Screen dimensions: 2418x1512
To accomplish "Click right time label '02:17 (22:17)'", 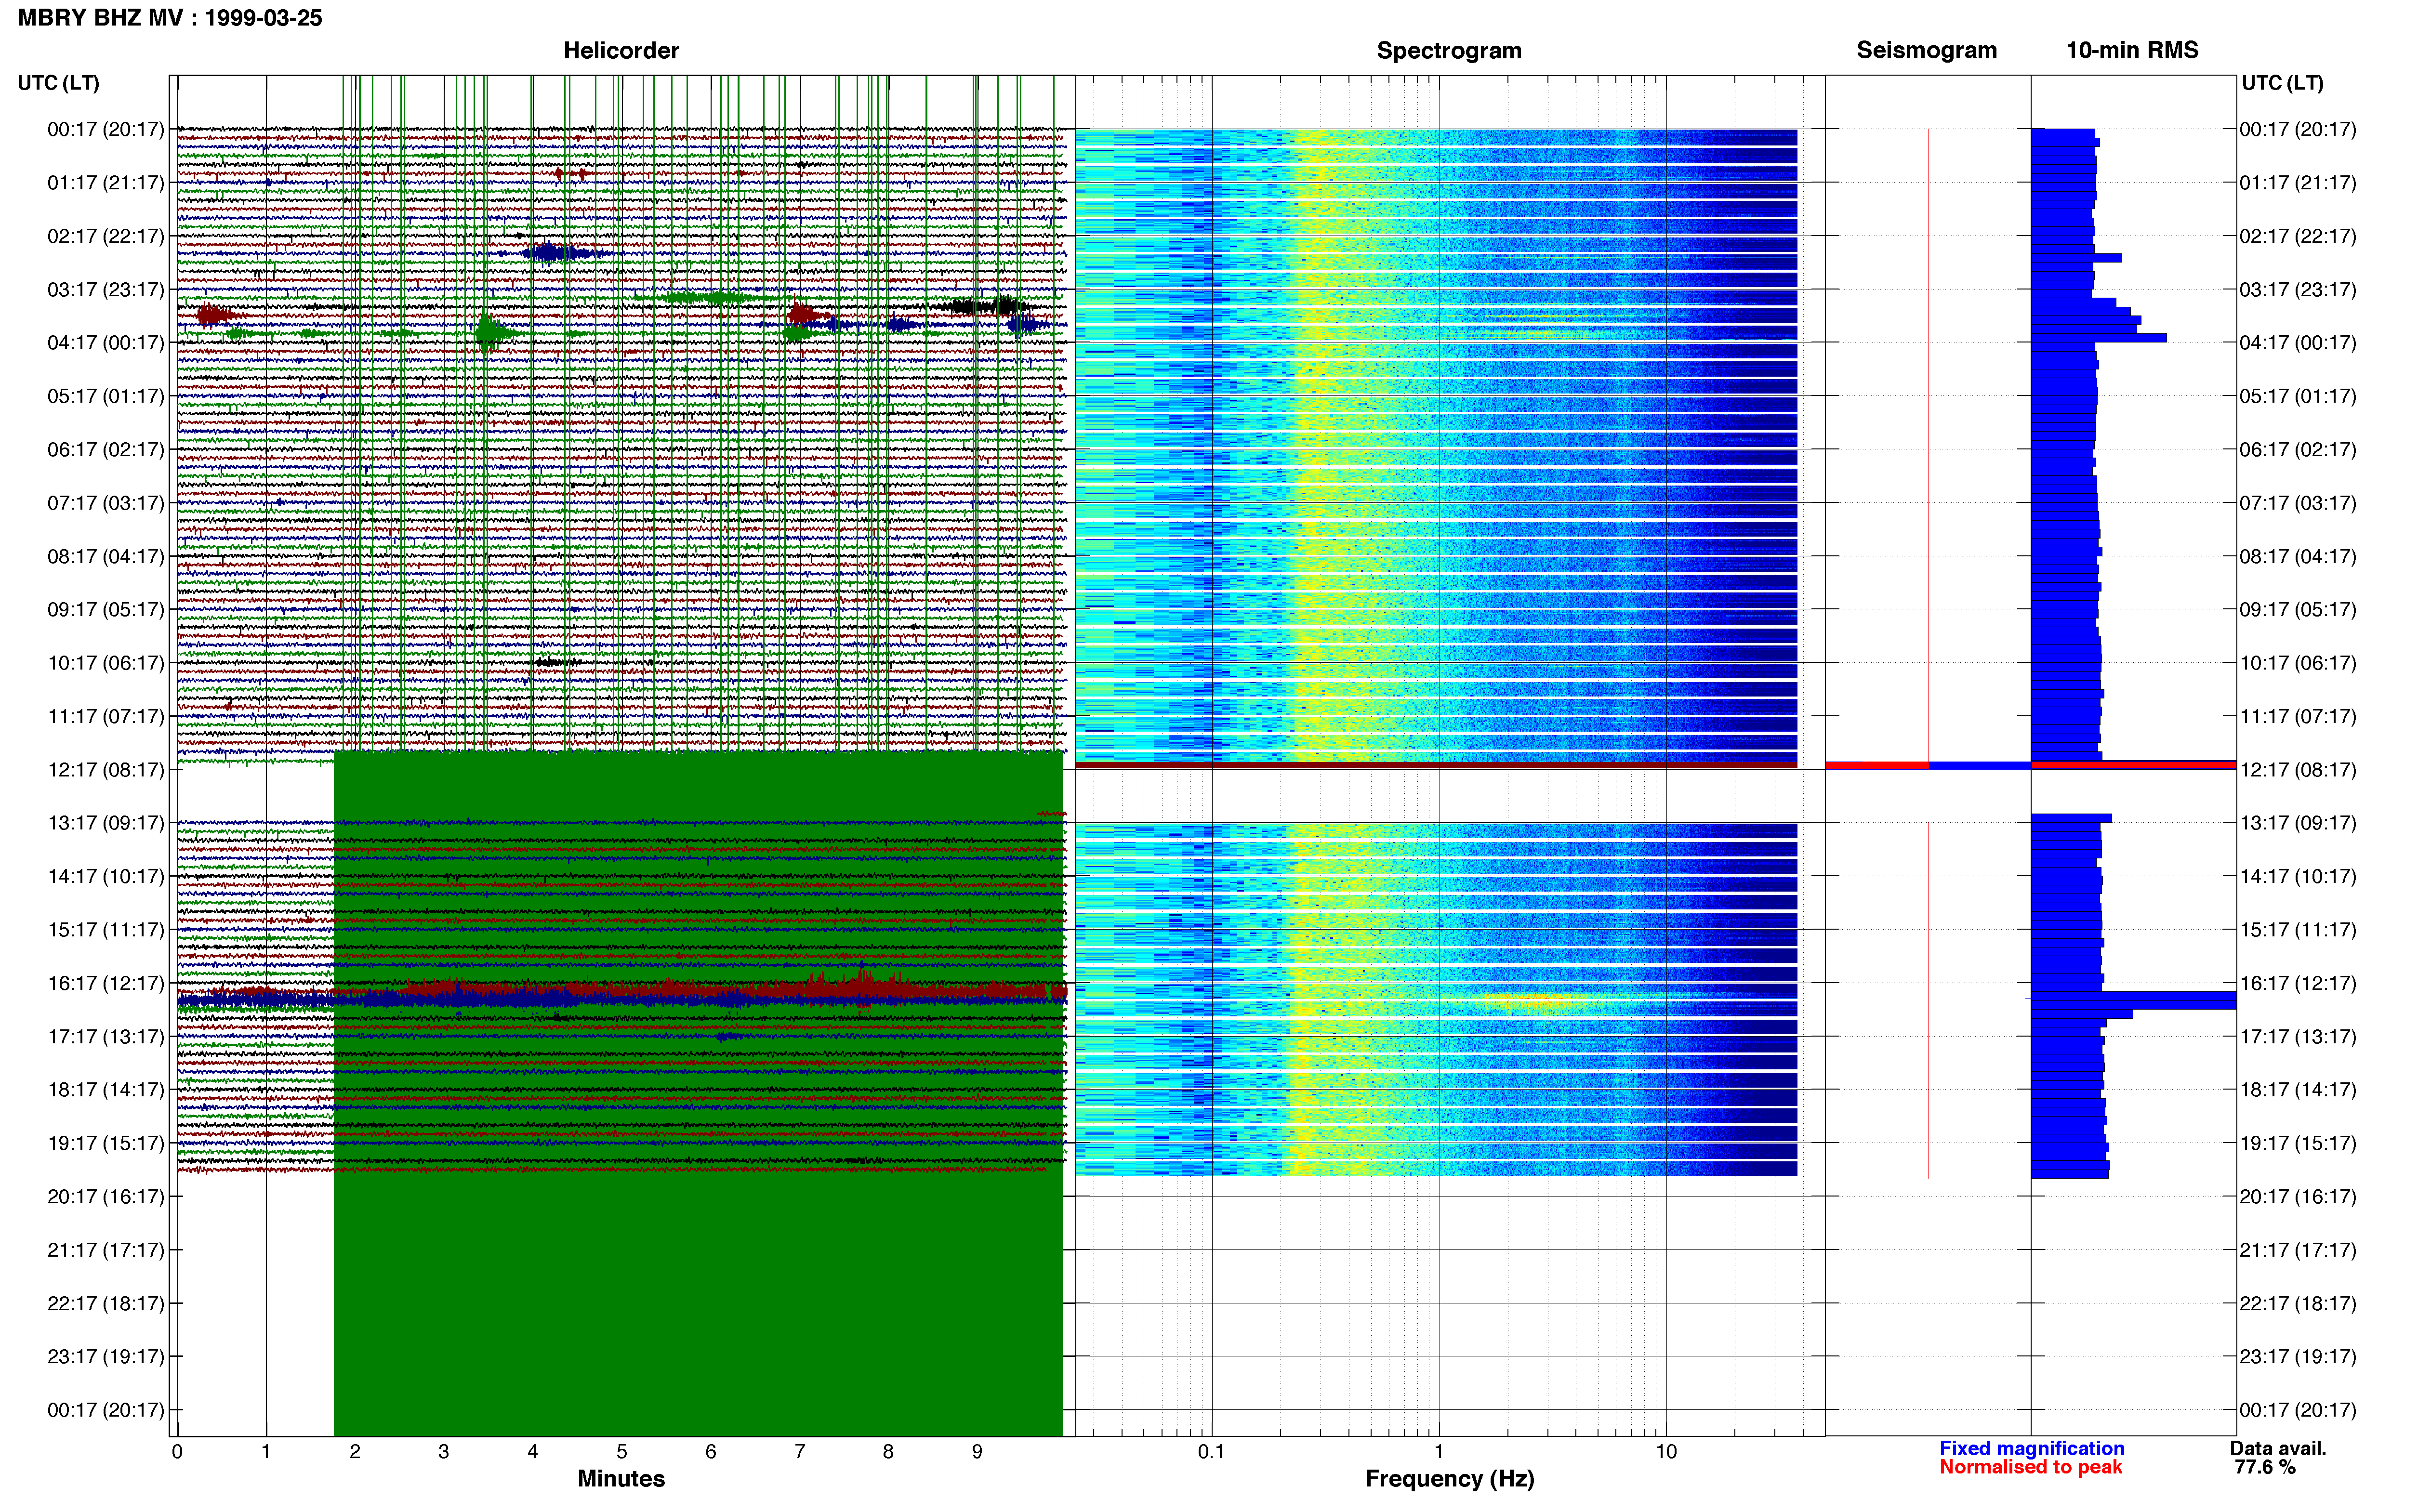I will point(2298,237).
